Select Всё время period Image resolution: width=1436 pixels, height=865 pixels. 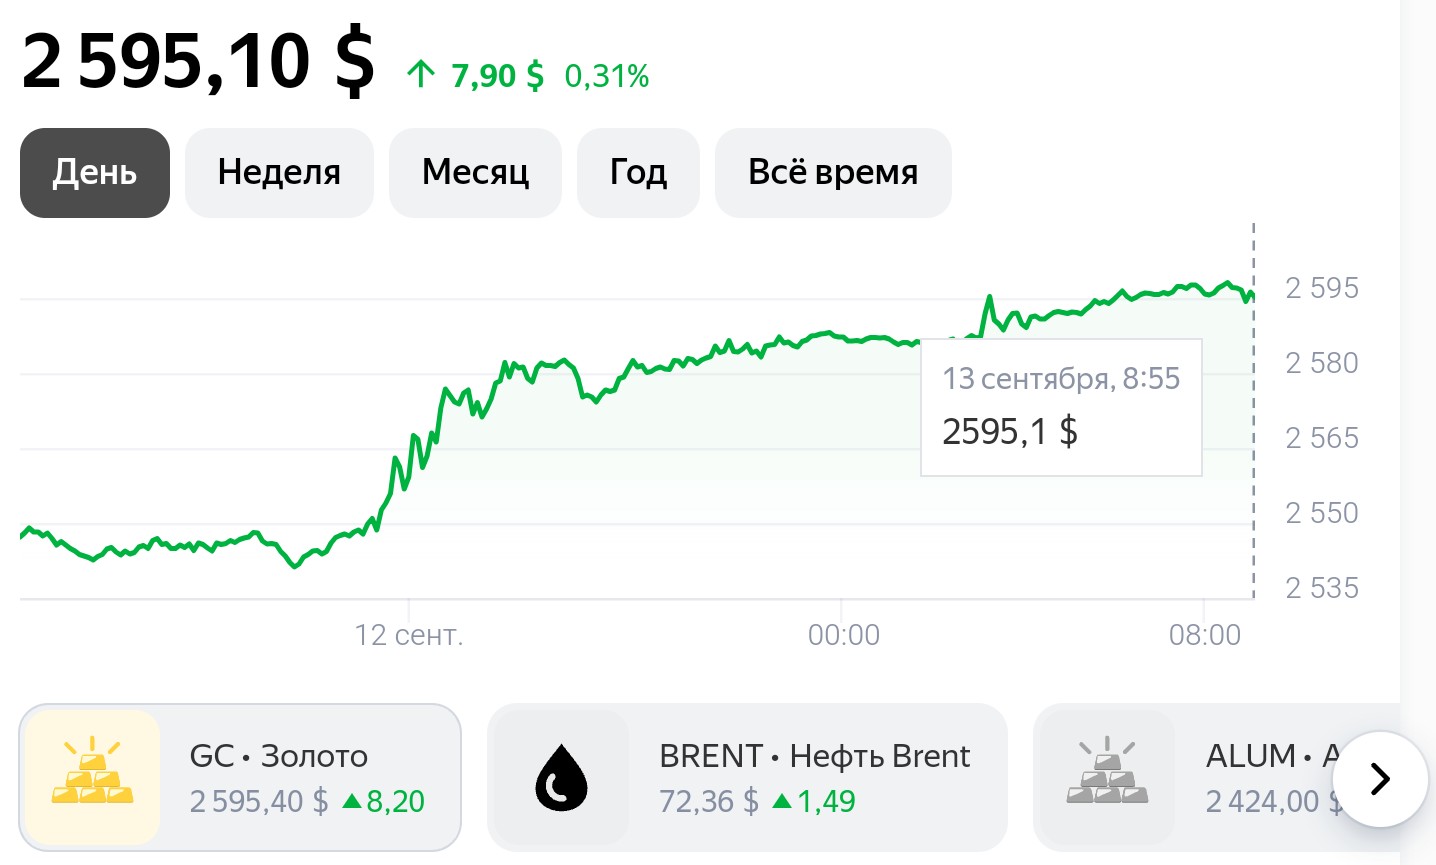point(833,172)
